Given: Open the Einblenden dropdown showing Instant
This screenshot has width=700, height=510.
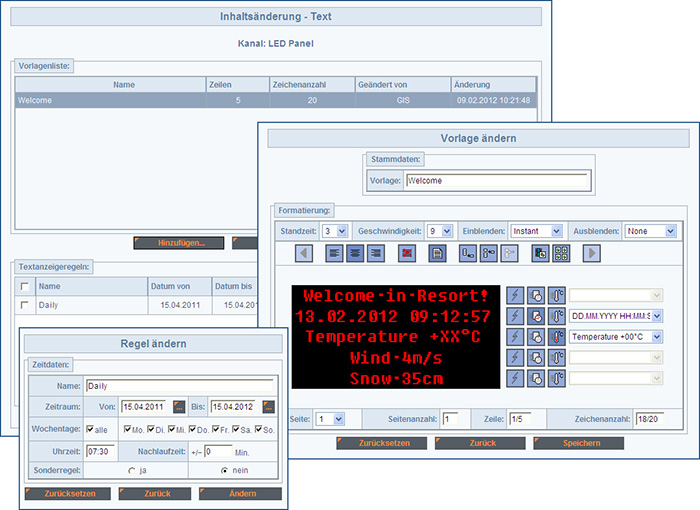Looking at the screenshot, I should pyautogui.click(x=537, y=231).
